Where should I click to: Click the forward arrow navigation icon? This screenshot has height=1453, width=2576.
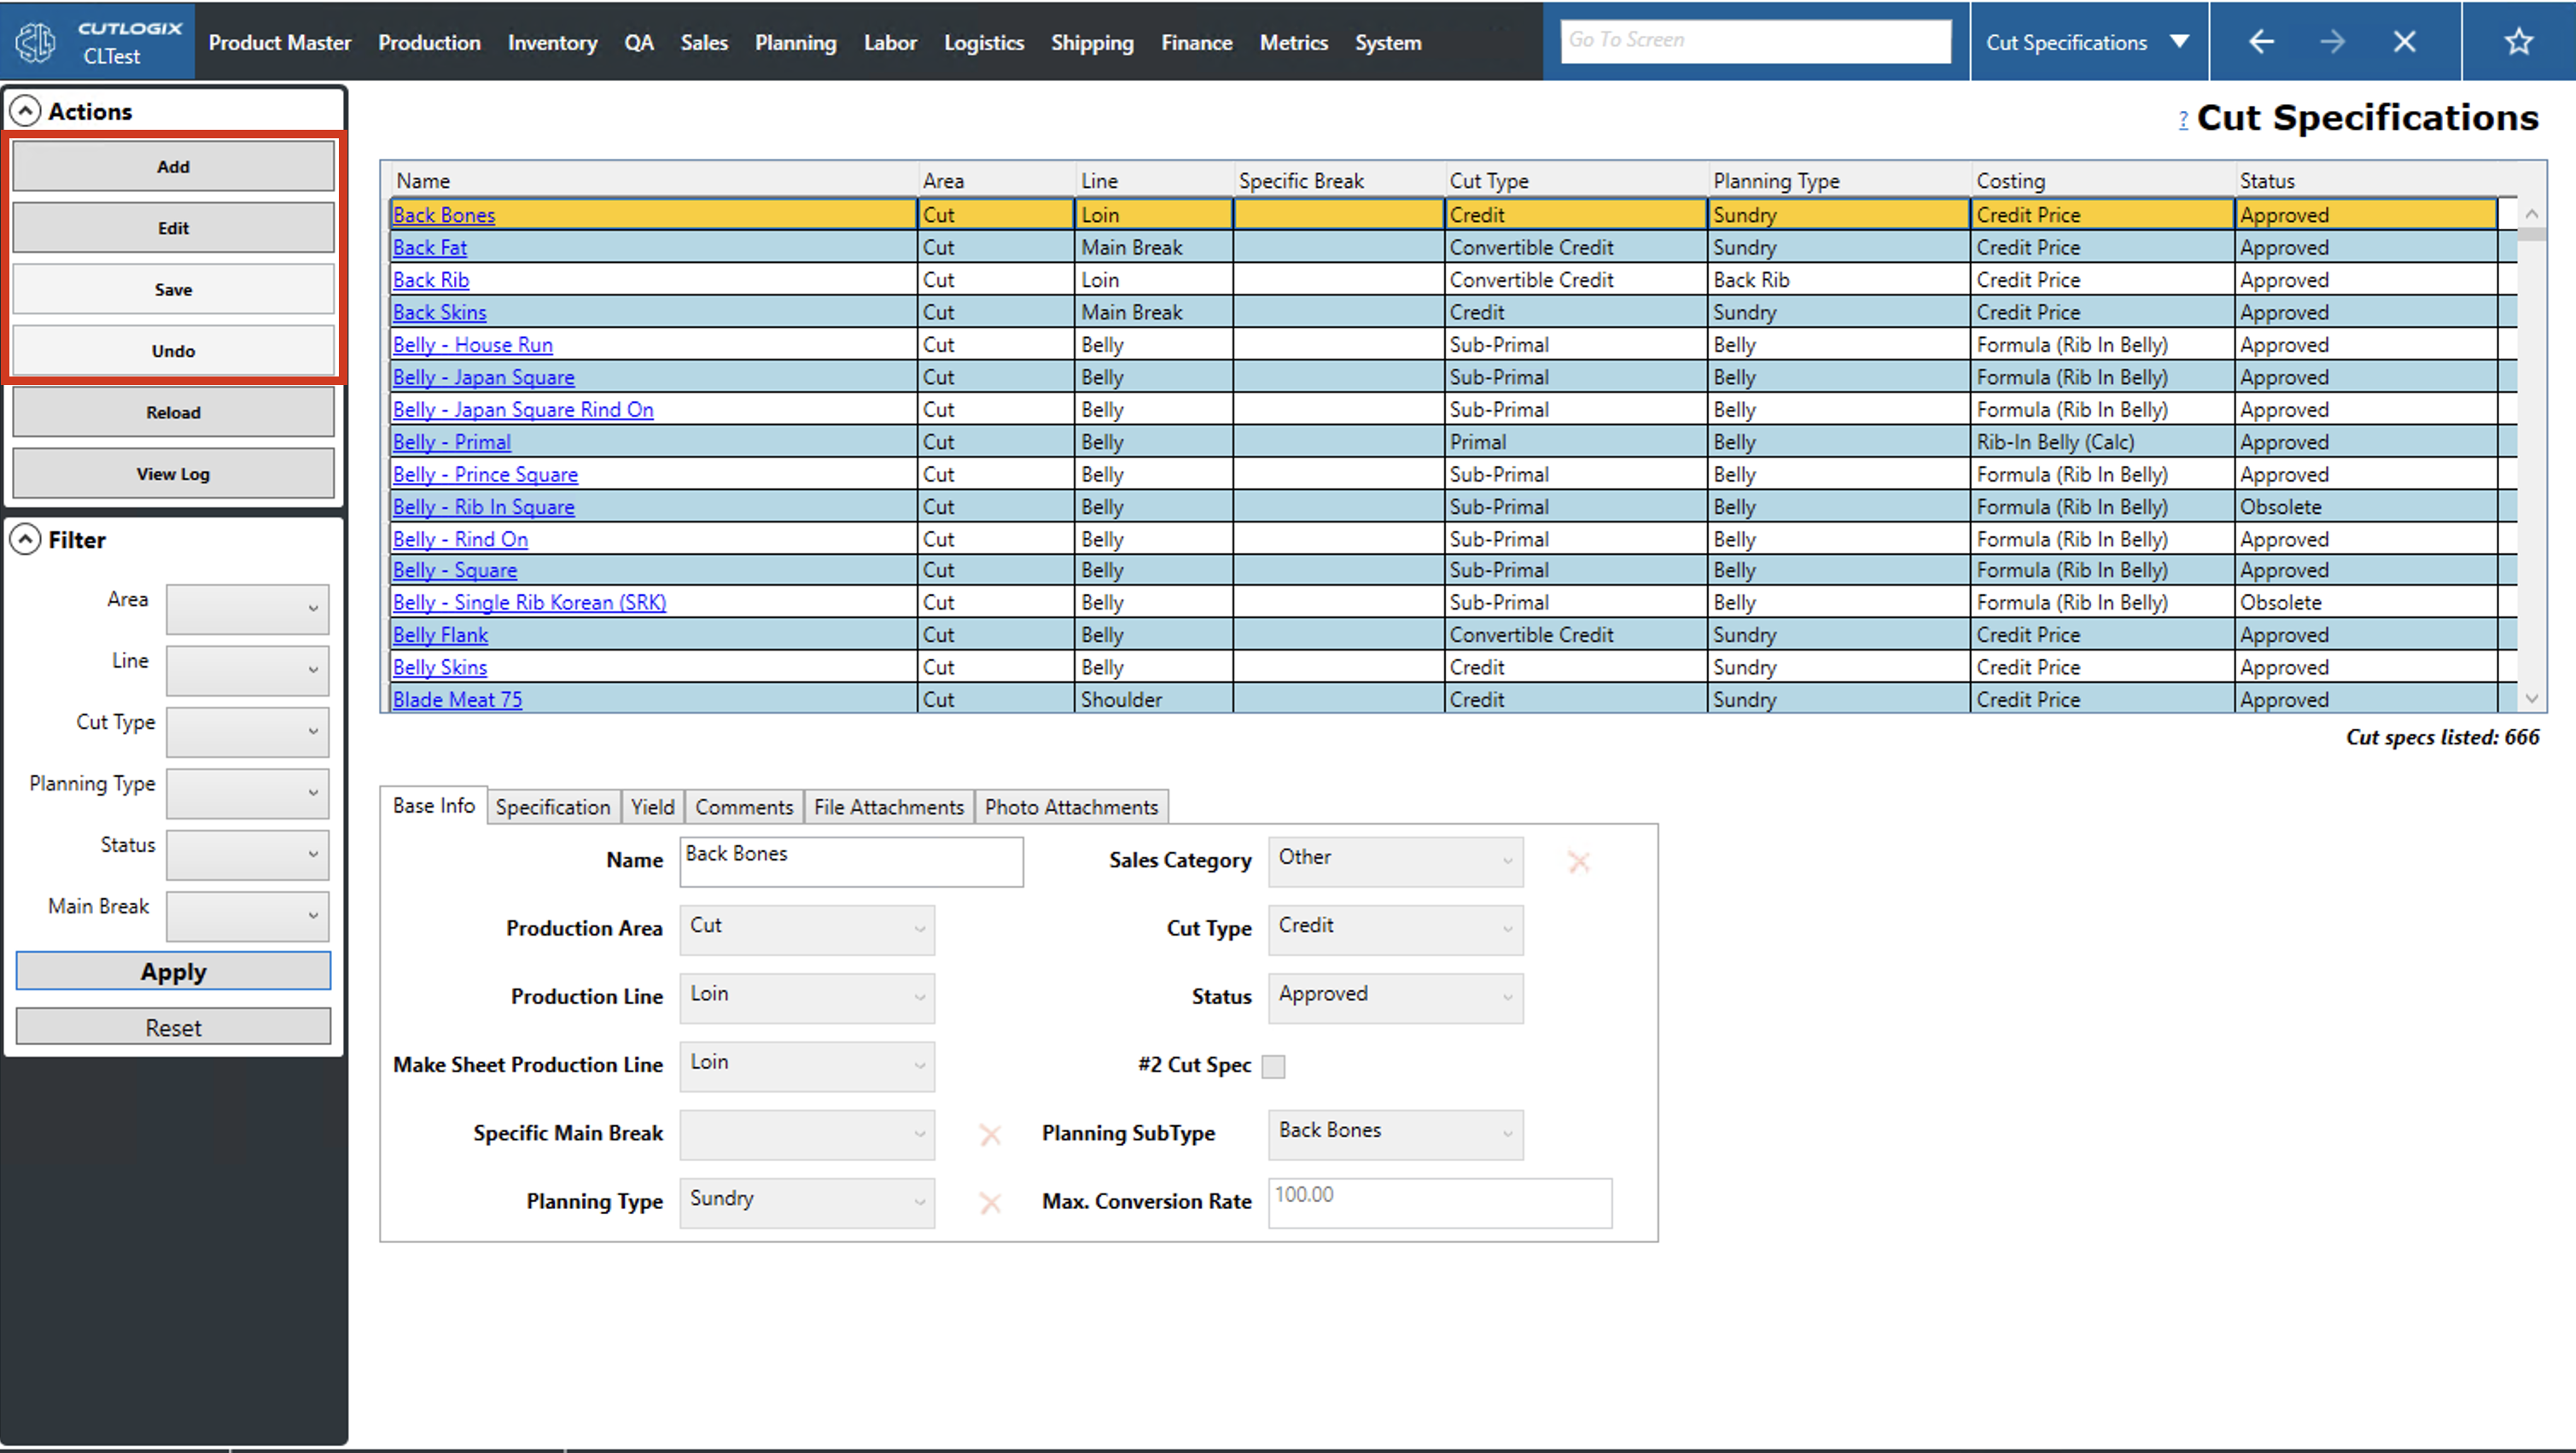click(2333, 42)
